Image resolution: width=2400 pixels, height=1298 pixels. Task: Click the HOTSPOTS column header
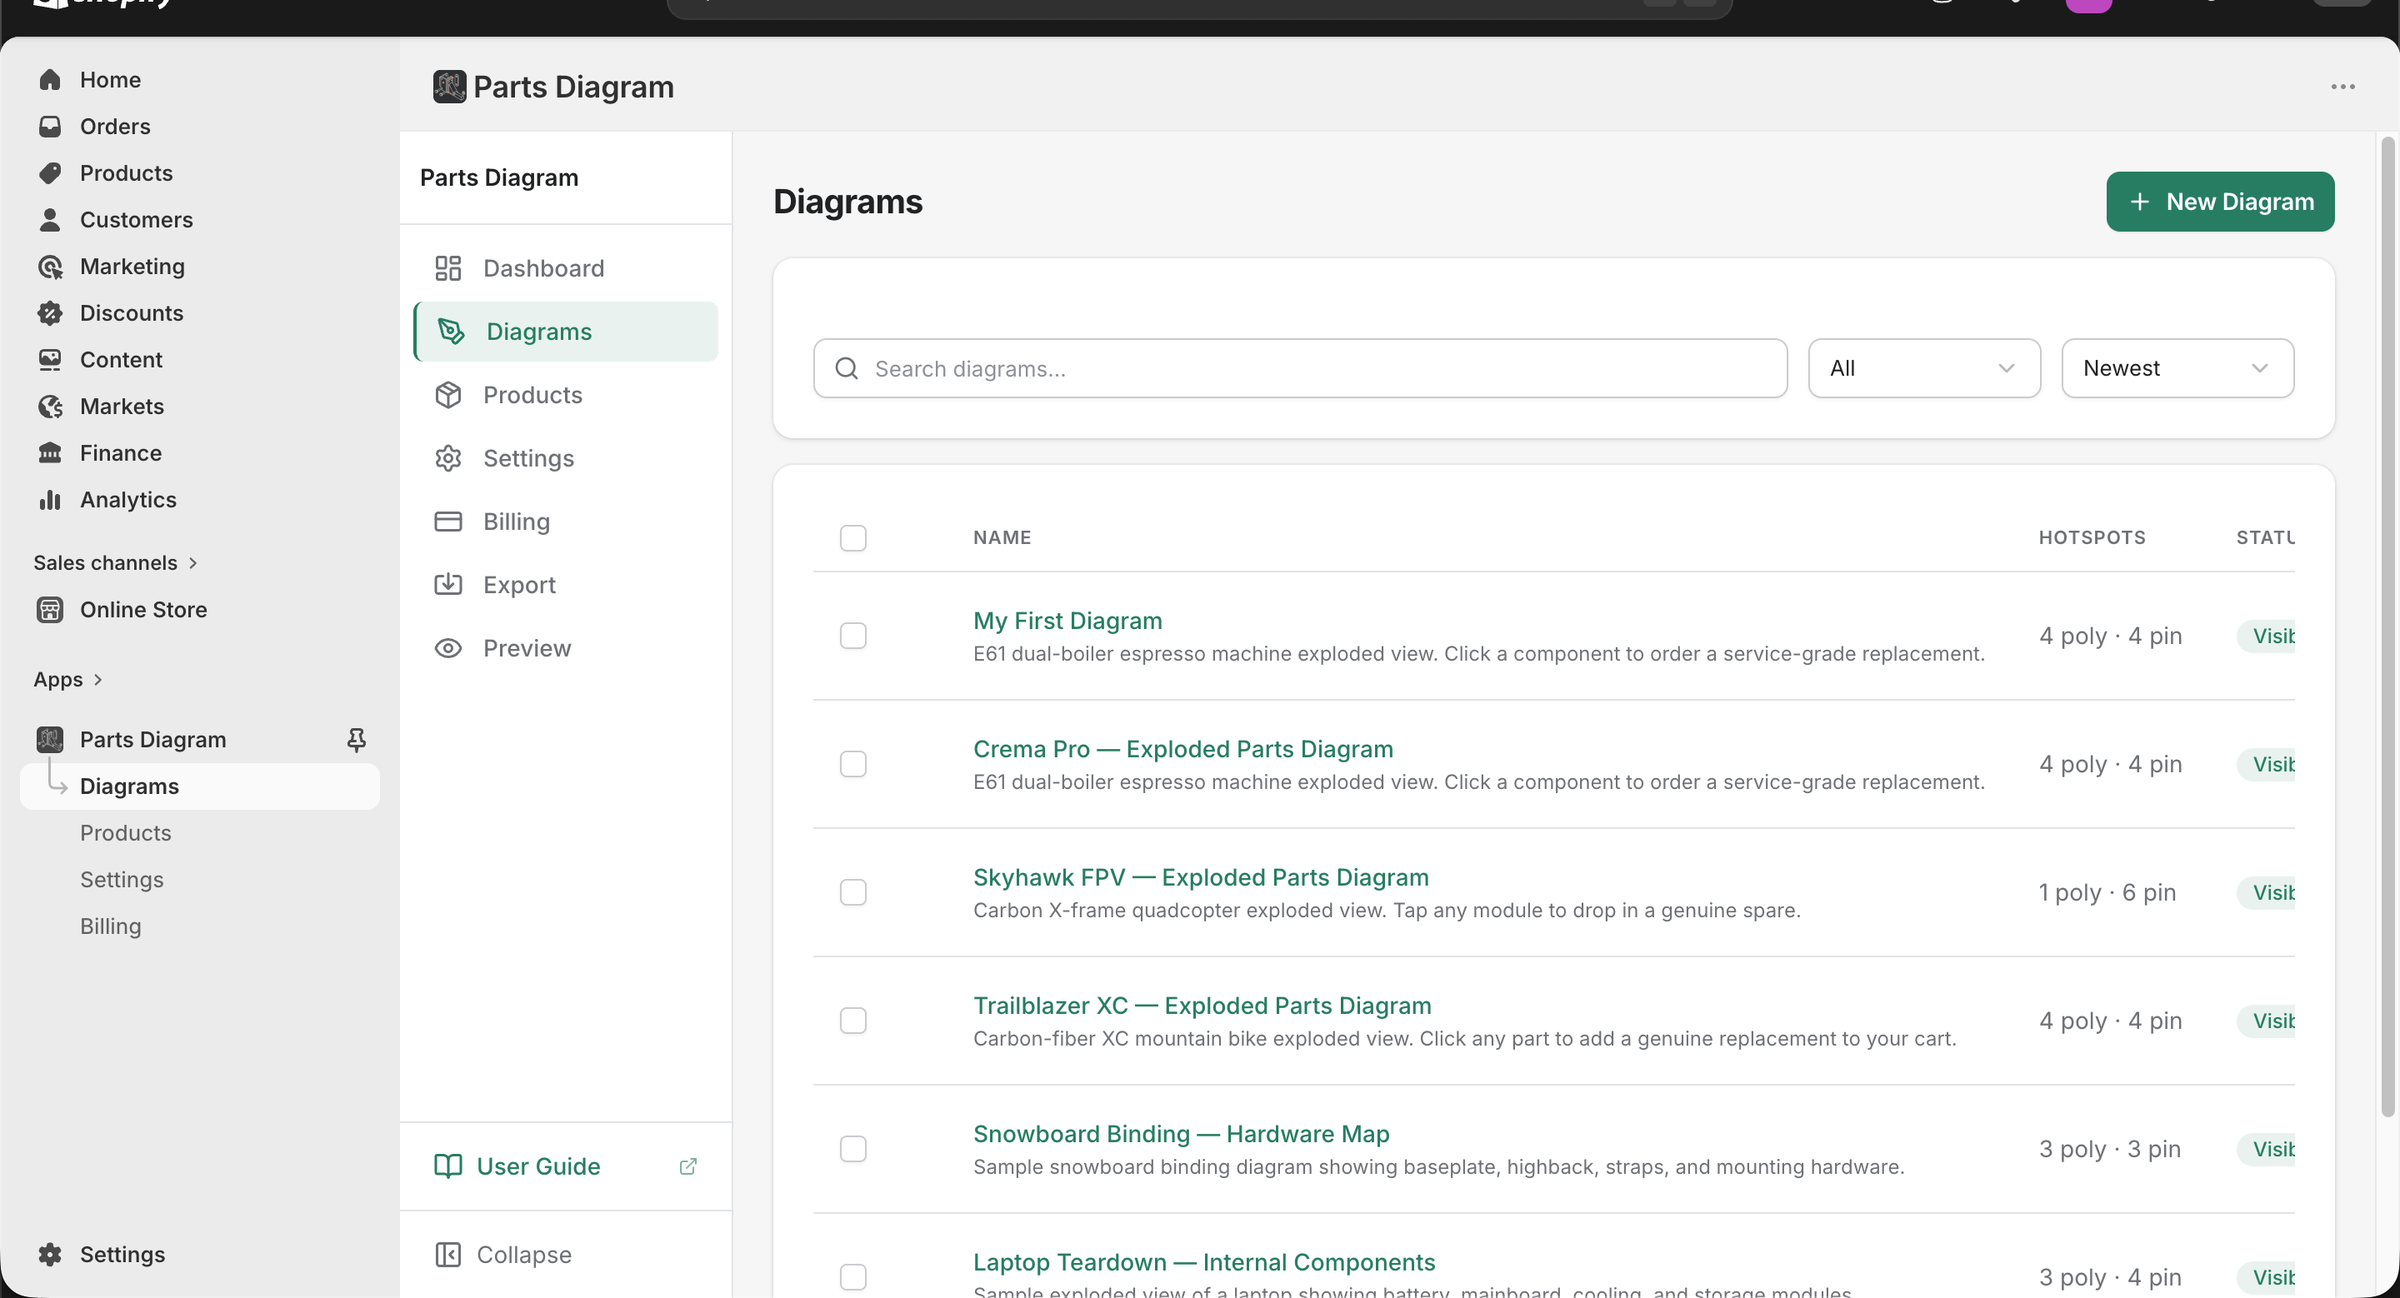2092,538
